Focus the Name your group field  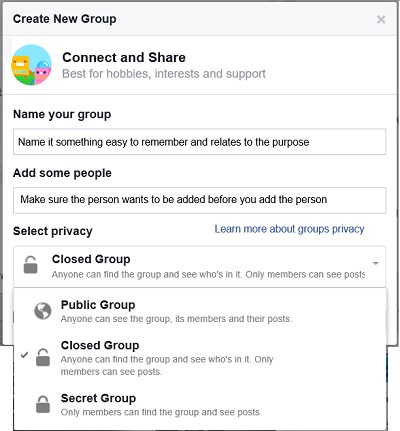tap(200, 142)
